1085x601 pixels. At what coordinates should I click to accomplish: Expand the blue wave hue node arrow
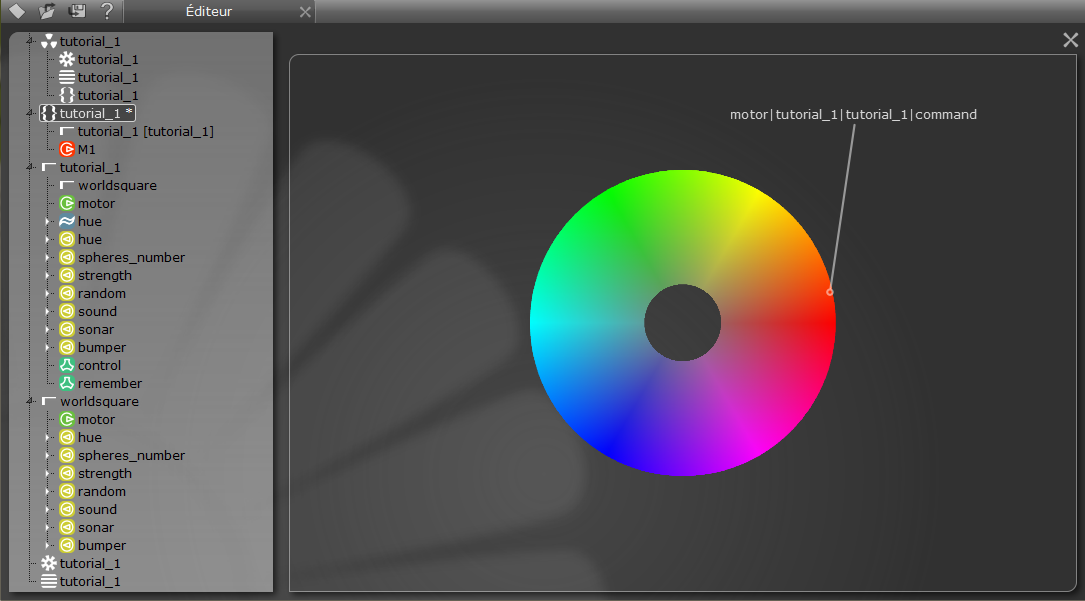[48, 221]
